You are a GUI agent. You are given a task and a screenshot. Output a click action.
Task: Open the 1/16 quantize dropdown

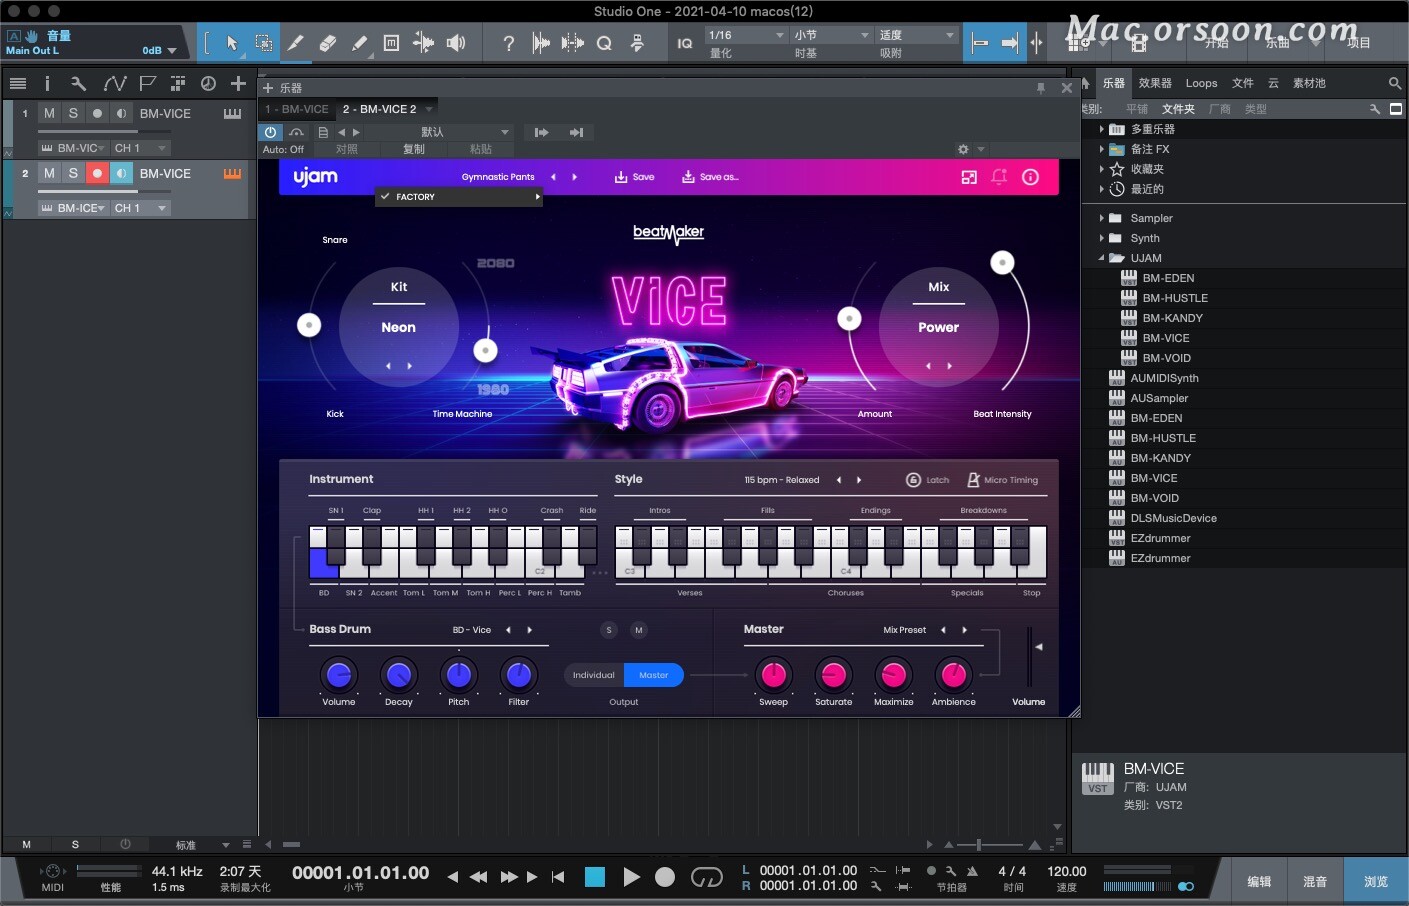(746, 35)
